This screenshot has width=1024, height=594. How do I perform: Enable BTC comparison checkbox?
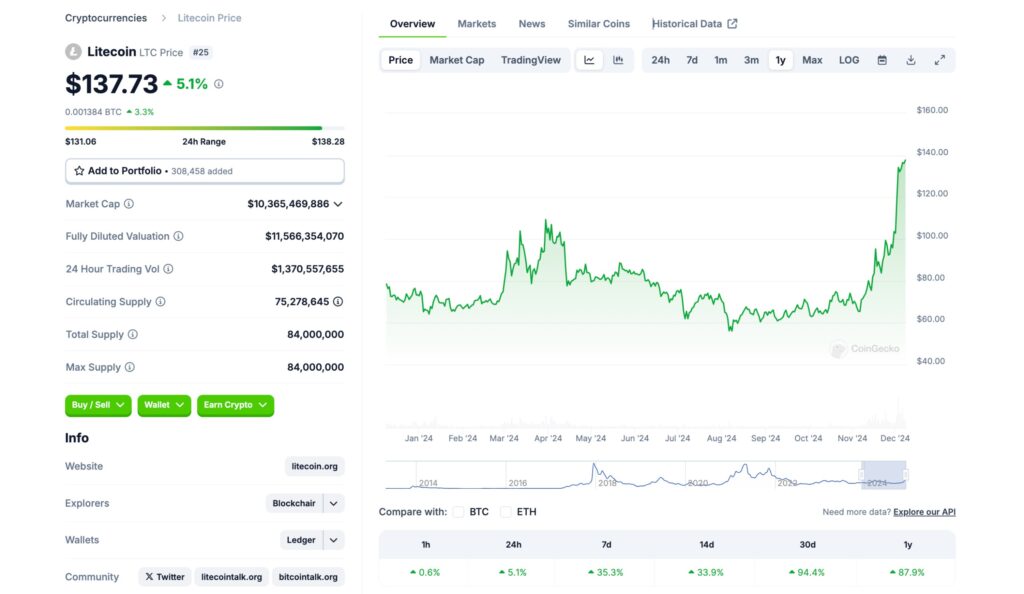(x=458, y=512)
